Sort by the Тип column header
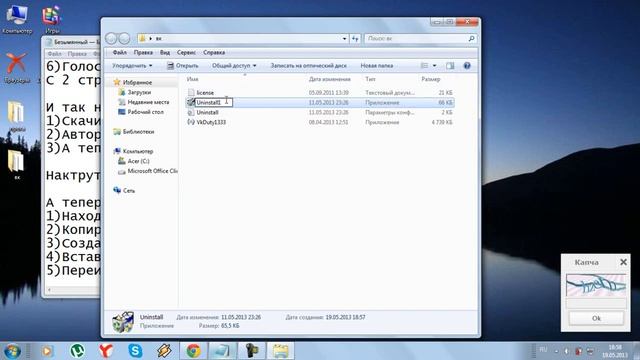The image size is (640, 360). (x=370, y=79)
